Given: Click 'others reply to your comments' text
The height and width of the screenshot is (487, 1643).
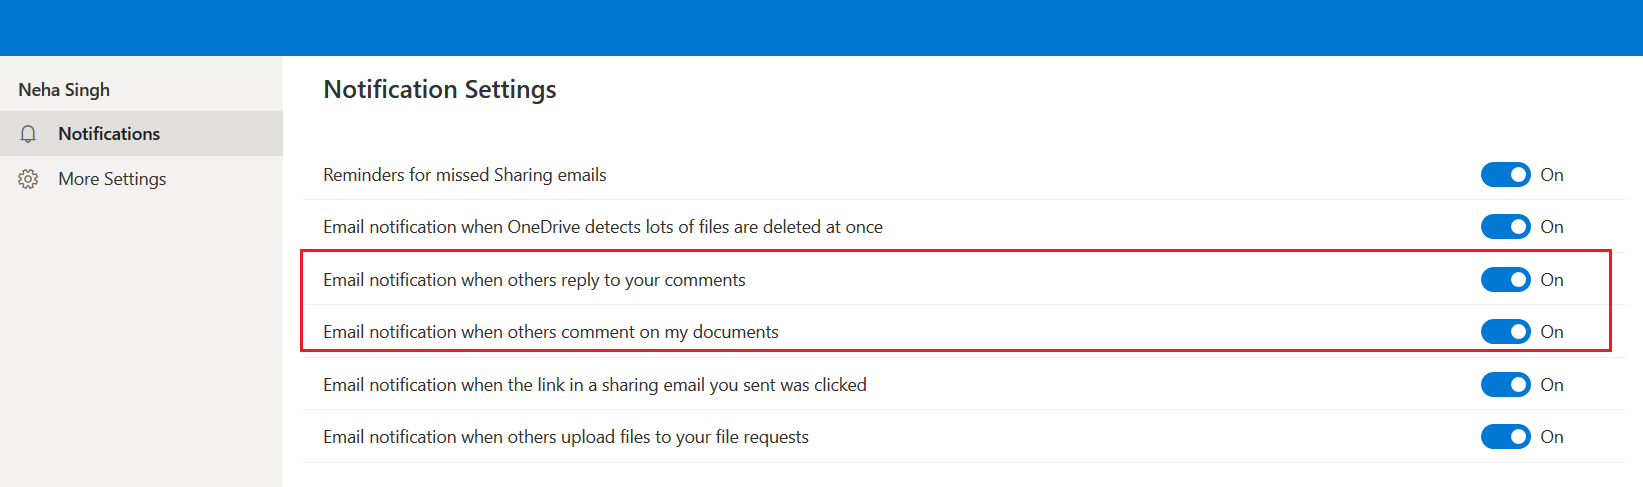Looking at the screenshot, I should 626,280.
